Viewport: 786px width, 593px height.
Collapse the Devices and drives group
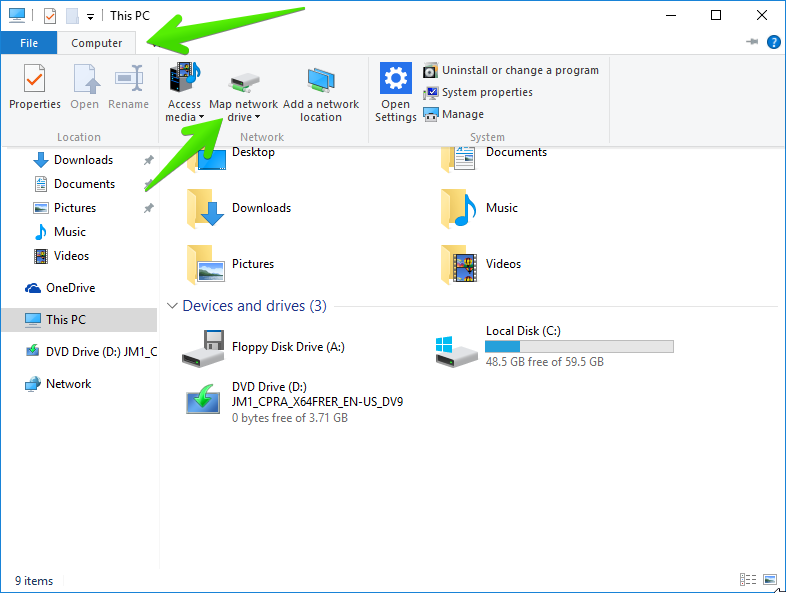[x=172, y=306]
